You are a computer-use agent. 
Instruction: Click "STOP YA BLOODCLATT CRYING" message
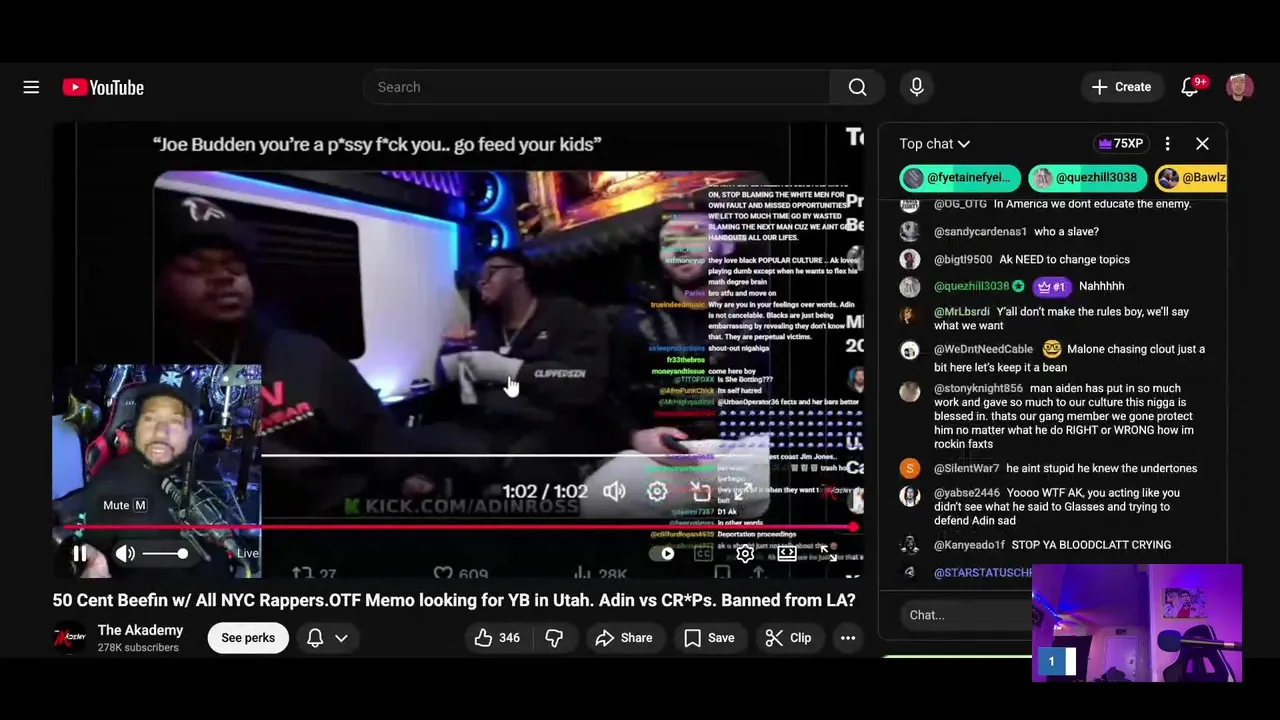point(1091,545)
